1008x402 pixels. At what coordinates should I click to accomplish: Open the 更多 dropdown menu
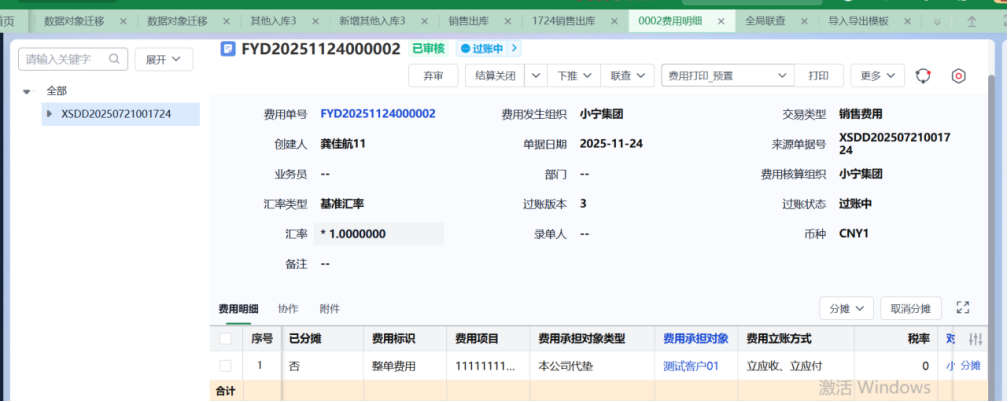pos(877,76)
